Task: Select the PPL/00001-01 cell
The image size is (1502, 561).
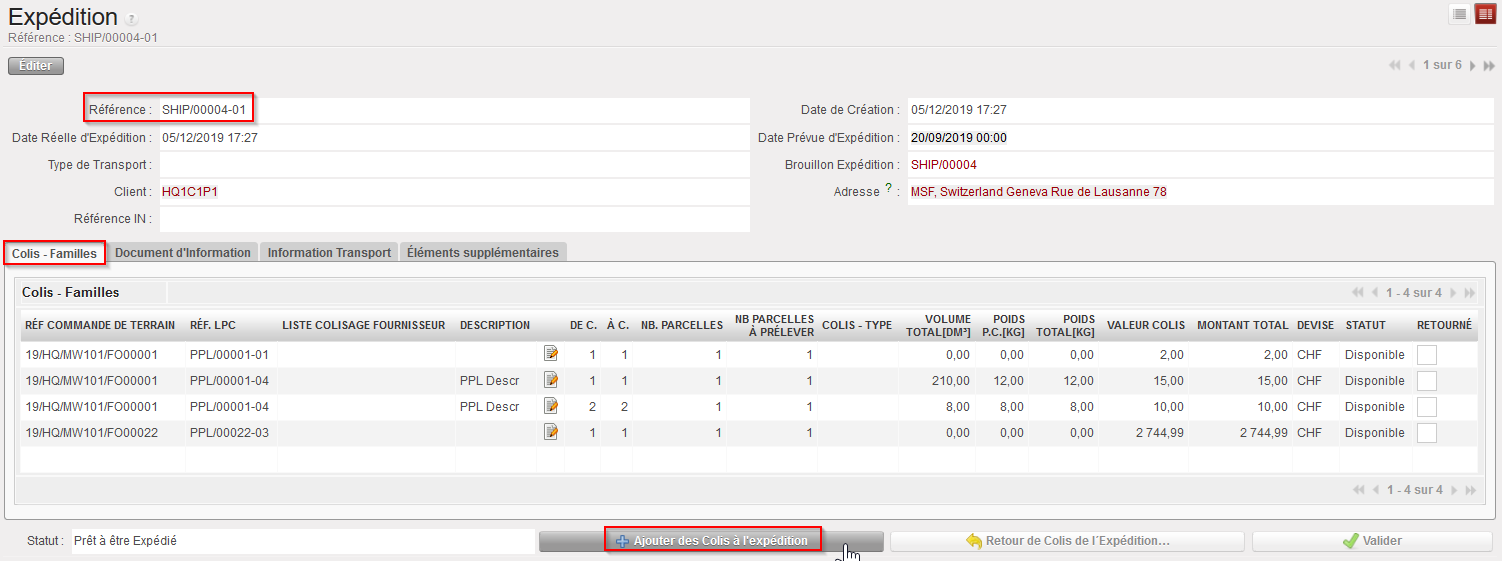Action: tap(229, 354)
